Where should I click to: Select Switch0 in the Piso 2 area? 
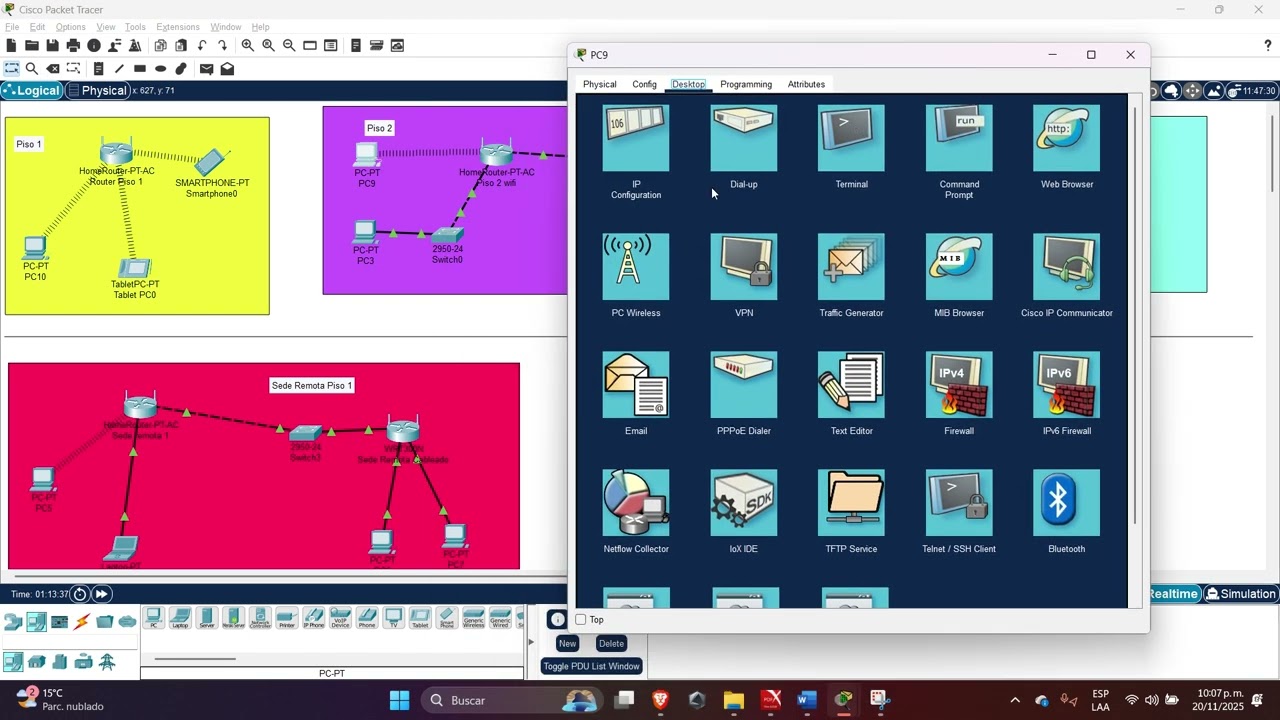pyautogui.click(x=447, y=236)
